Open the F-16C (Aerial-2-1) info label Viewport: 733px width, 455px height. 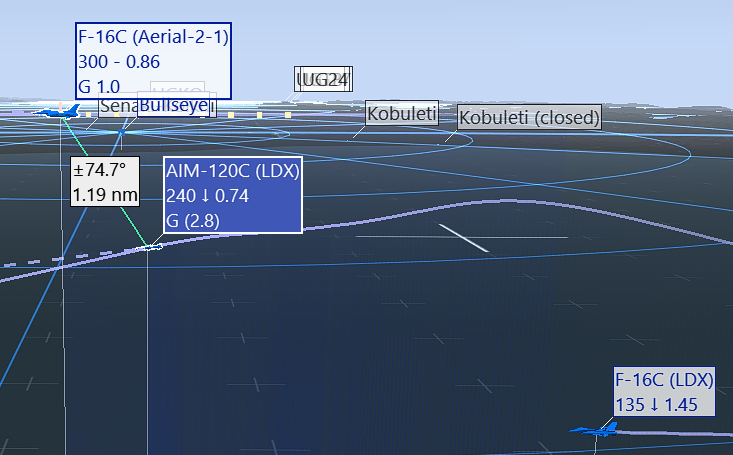coord(153,61)
